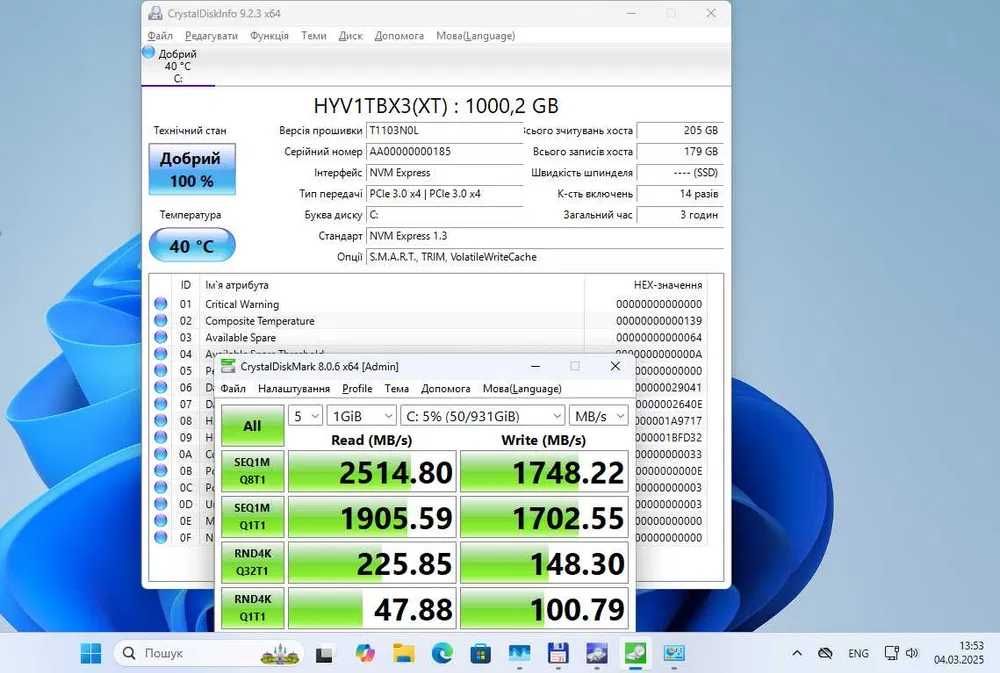Open Редагувати menu in CrystalDiskInfo
1000x673 pixels.
[211, 36]
